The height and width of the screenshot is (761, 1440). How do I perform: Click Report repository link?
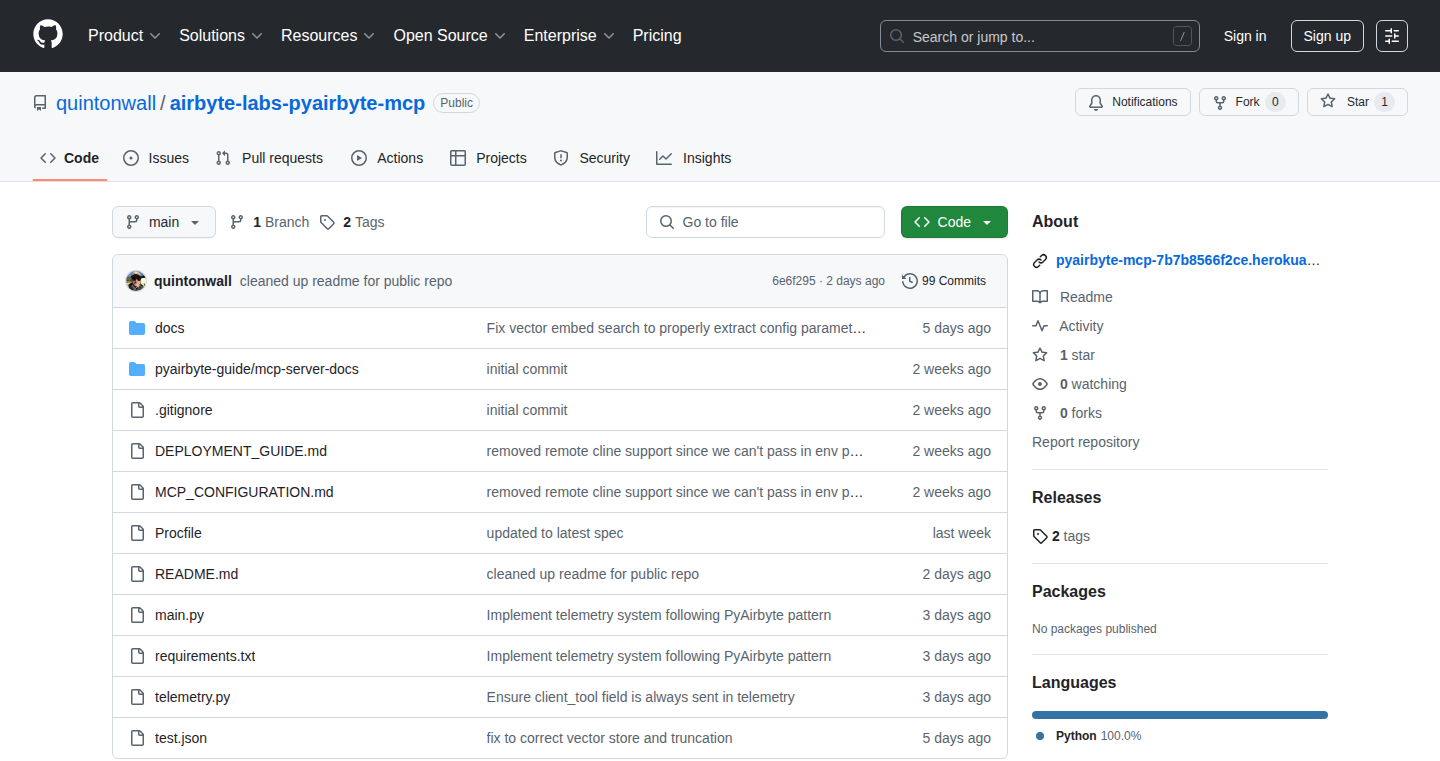tap(1085, 442)
